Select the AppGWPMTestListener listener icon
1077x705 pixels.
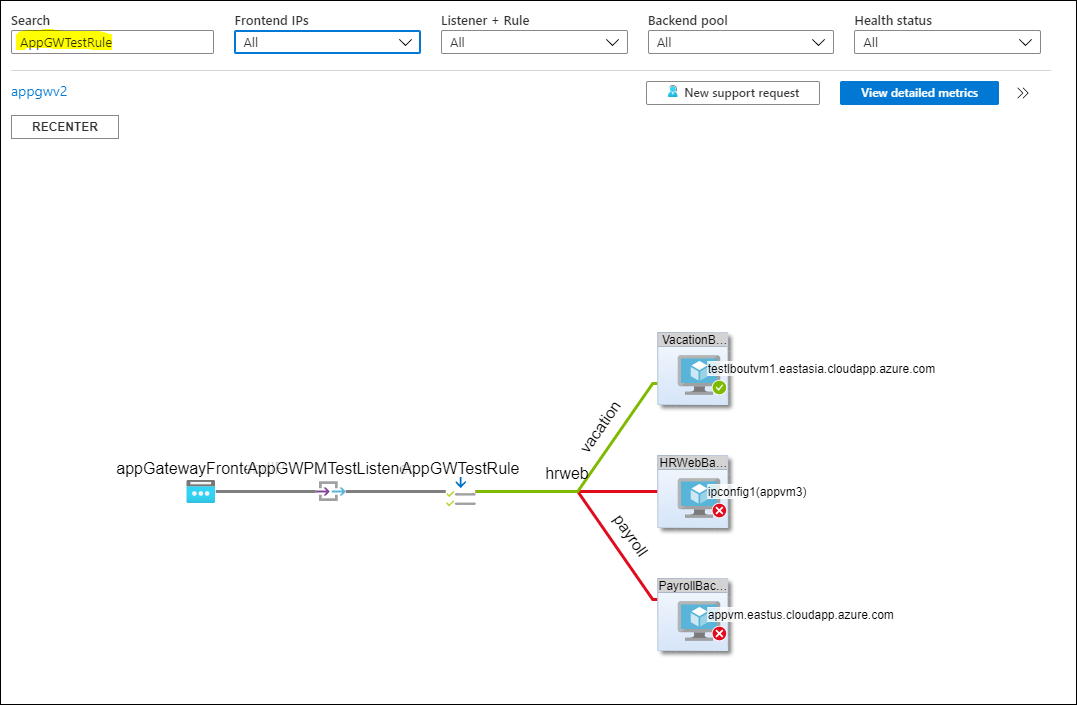click(x=332, y=491)
